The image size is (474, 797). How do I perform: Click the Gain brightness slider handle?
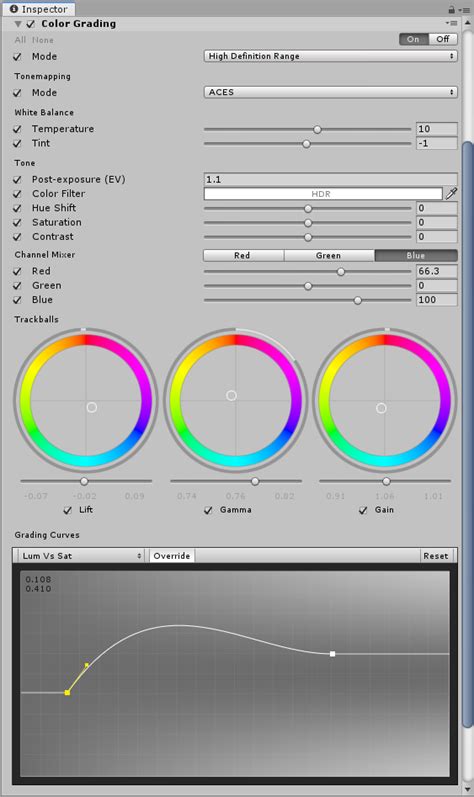387,481
